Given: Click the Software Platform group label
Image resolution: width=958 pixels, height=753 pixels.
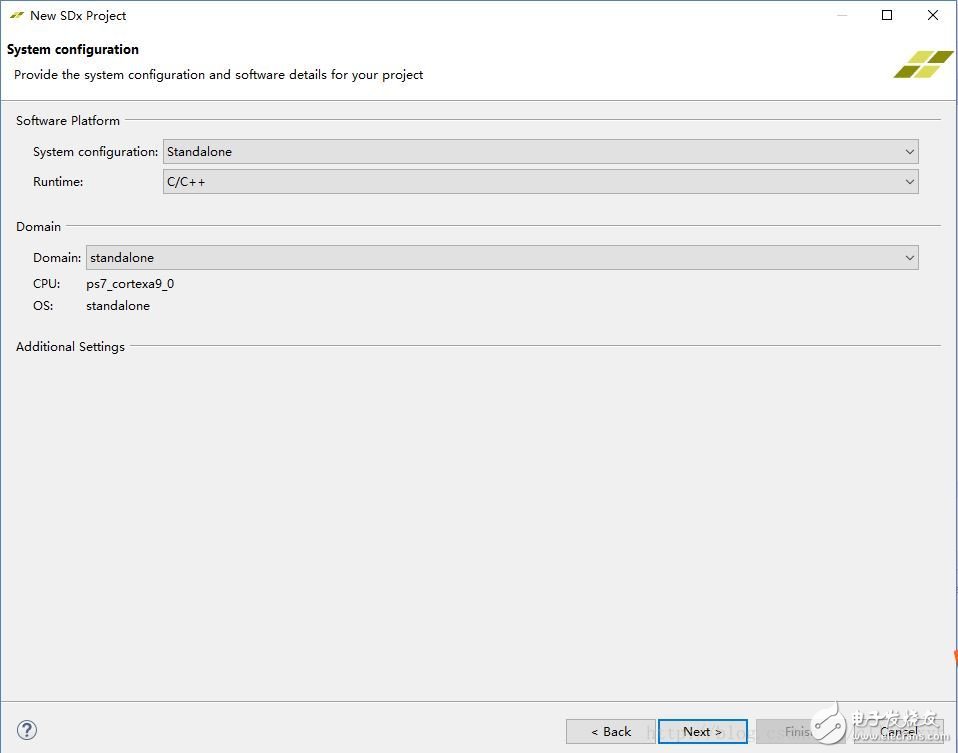Looking at the screenshot, I should point(68,121).
